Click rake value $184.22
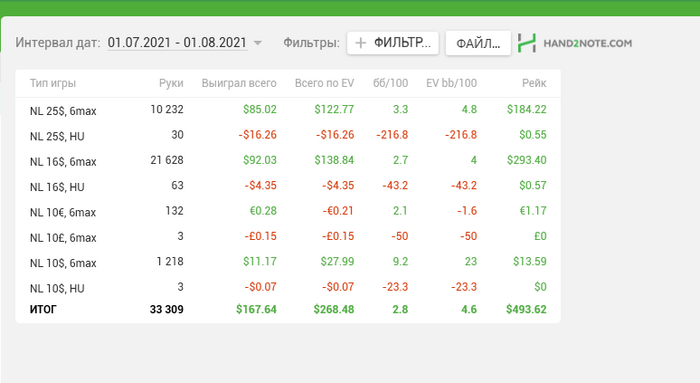 [x=526, y=109]
